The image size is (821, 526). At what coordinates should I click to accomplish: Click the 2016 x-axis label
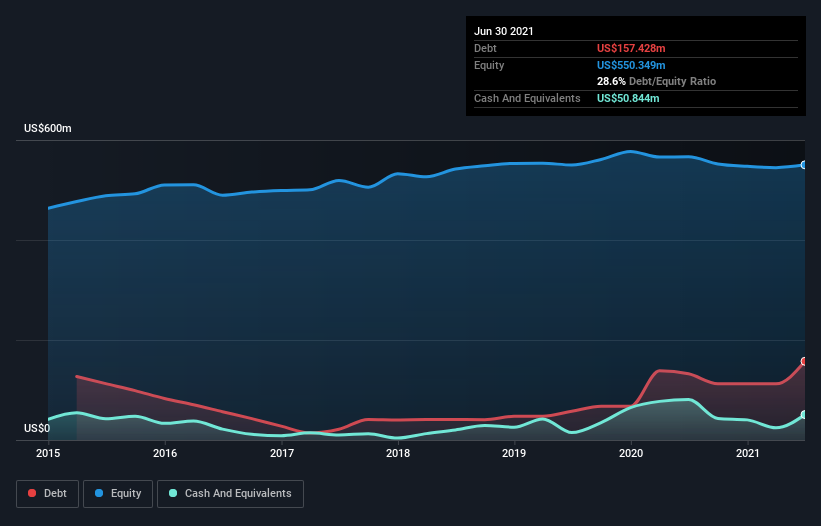165,453
